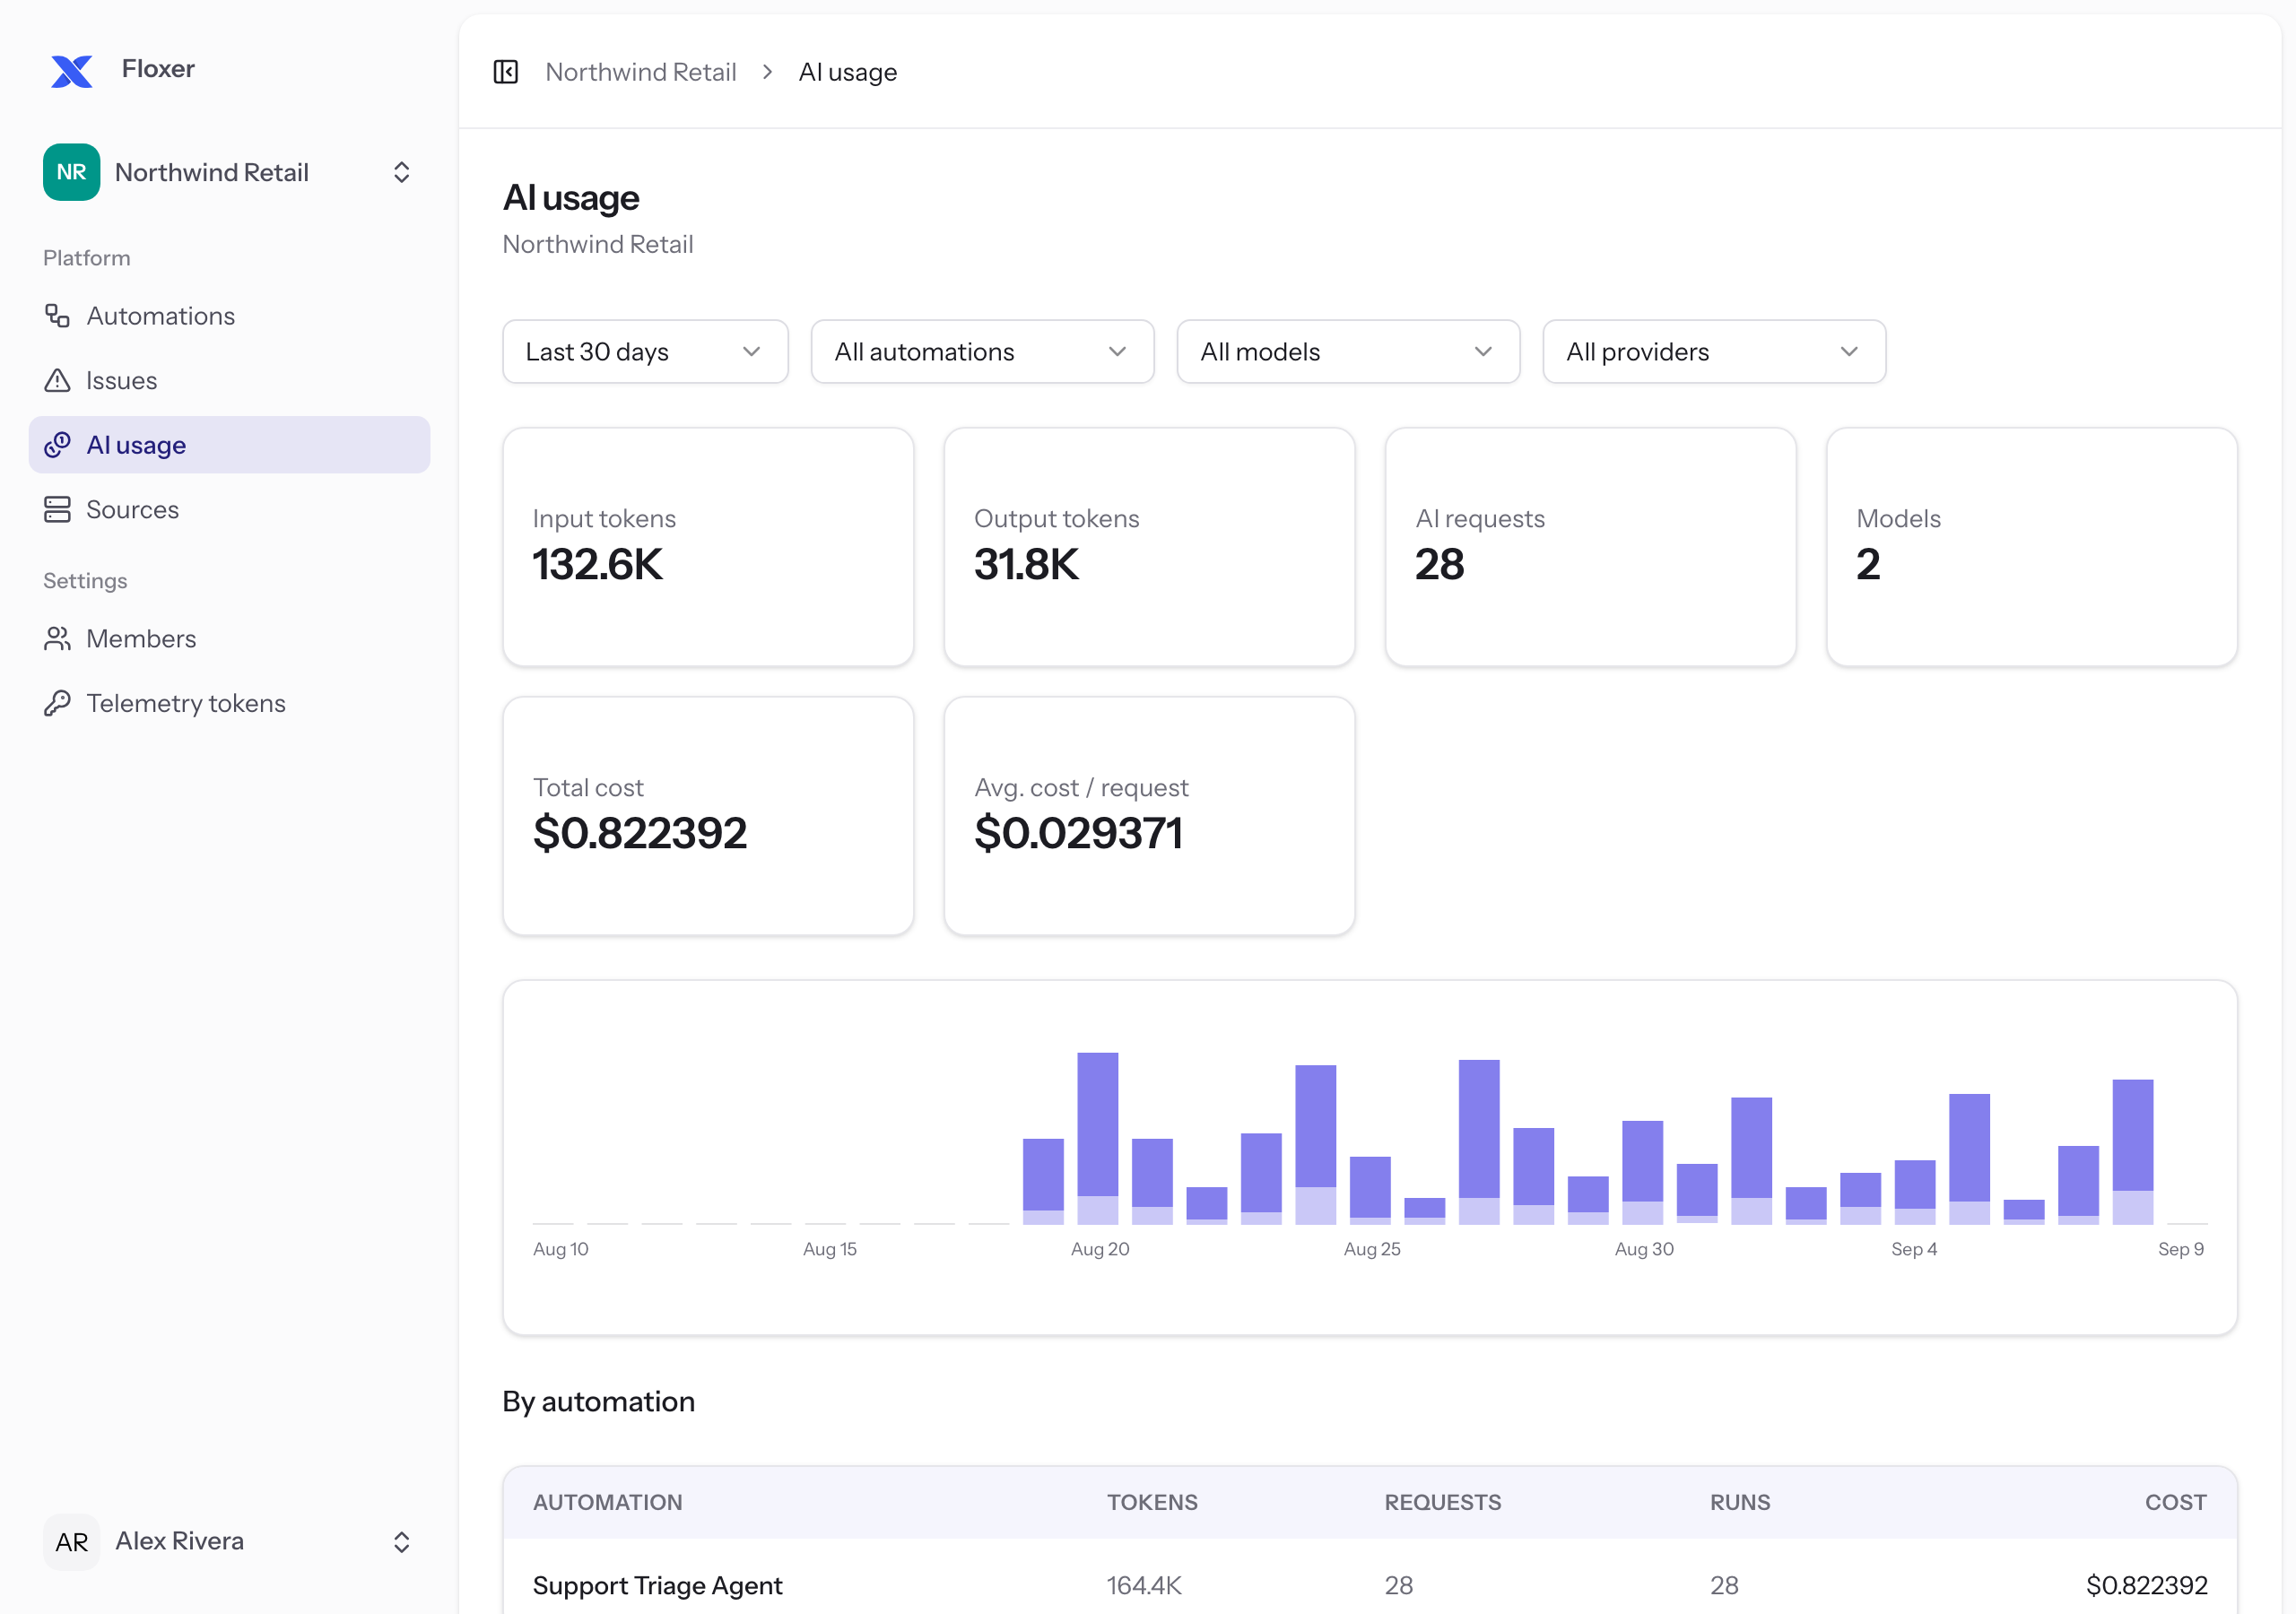Open Telemetry tokens settings
The height and width of the screenshot is (1614, 2296).
pos(229,703)
